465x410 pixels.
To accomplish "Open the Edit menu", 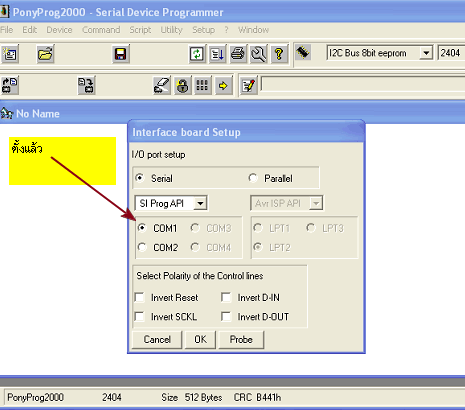I will [x=30, y=30].
